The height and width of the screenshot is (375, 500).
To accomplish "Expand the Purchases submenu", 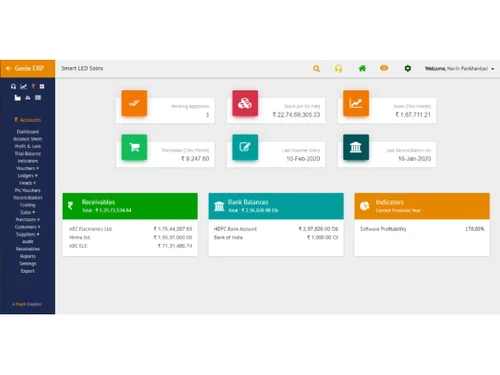I will point(28,220).
